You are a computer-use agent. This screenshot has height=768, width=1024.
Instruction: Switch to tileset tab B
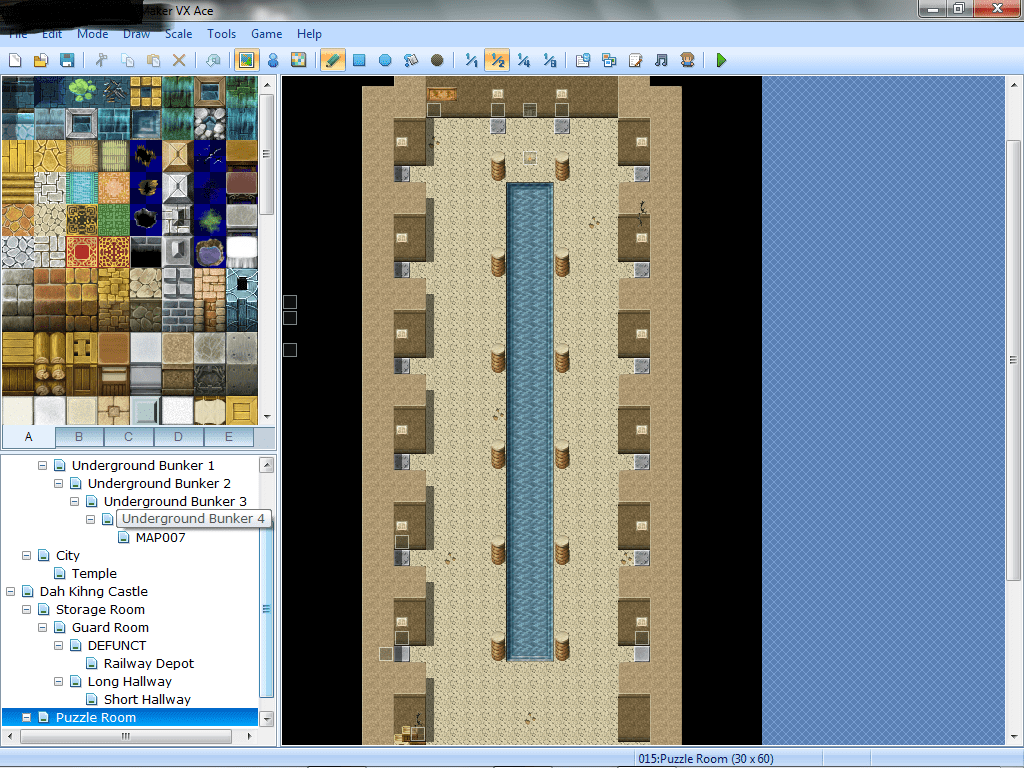point(79,437)
